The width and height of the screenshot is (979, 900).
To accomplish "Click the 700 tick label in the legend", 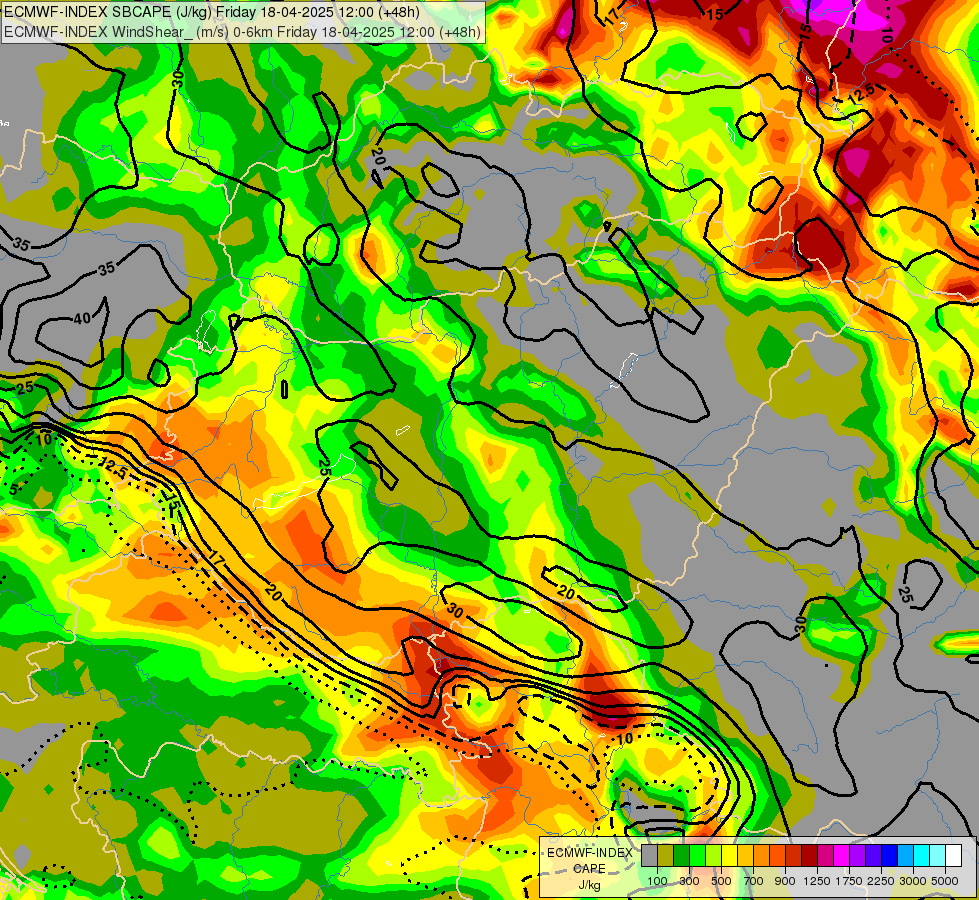I will (754, 881).
